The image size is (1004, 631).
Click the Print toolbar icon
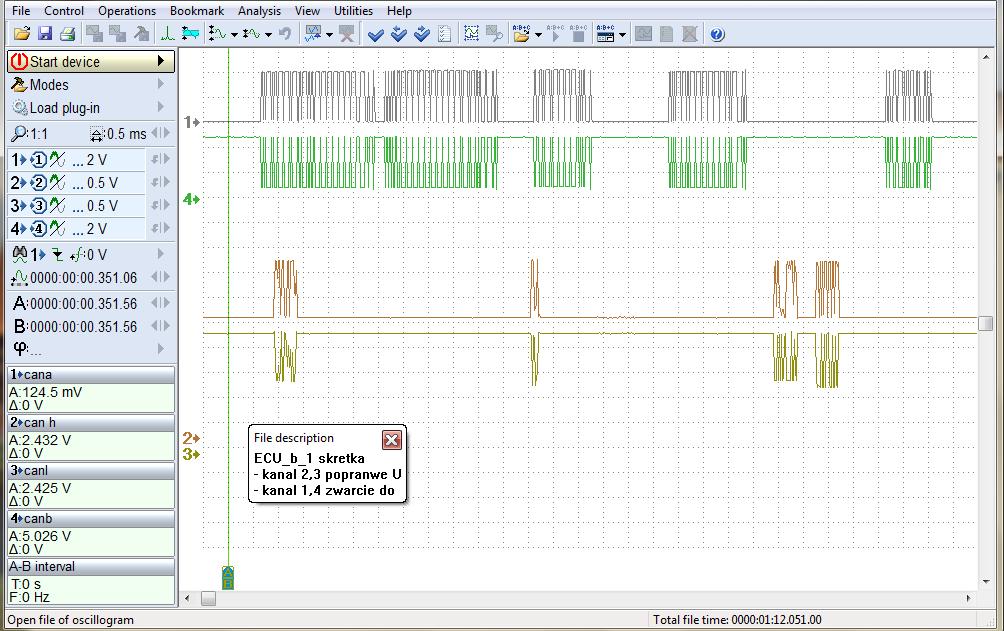tap(67, 34)
